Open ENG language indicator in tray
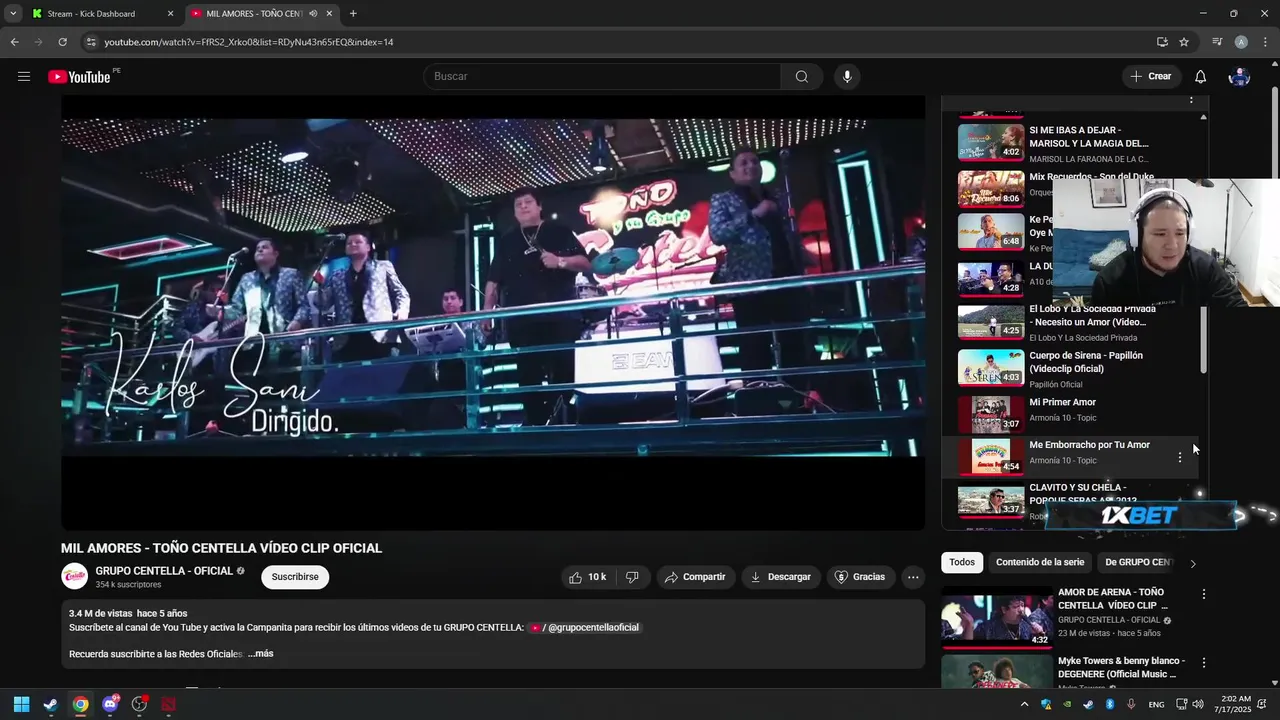The width and height of the screenshot is (1280, 720). coord(1156,704)
